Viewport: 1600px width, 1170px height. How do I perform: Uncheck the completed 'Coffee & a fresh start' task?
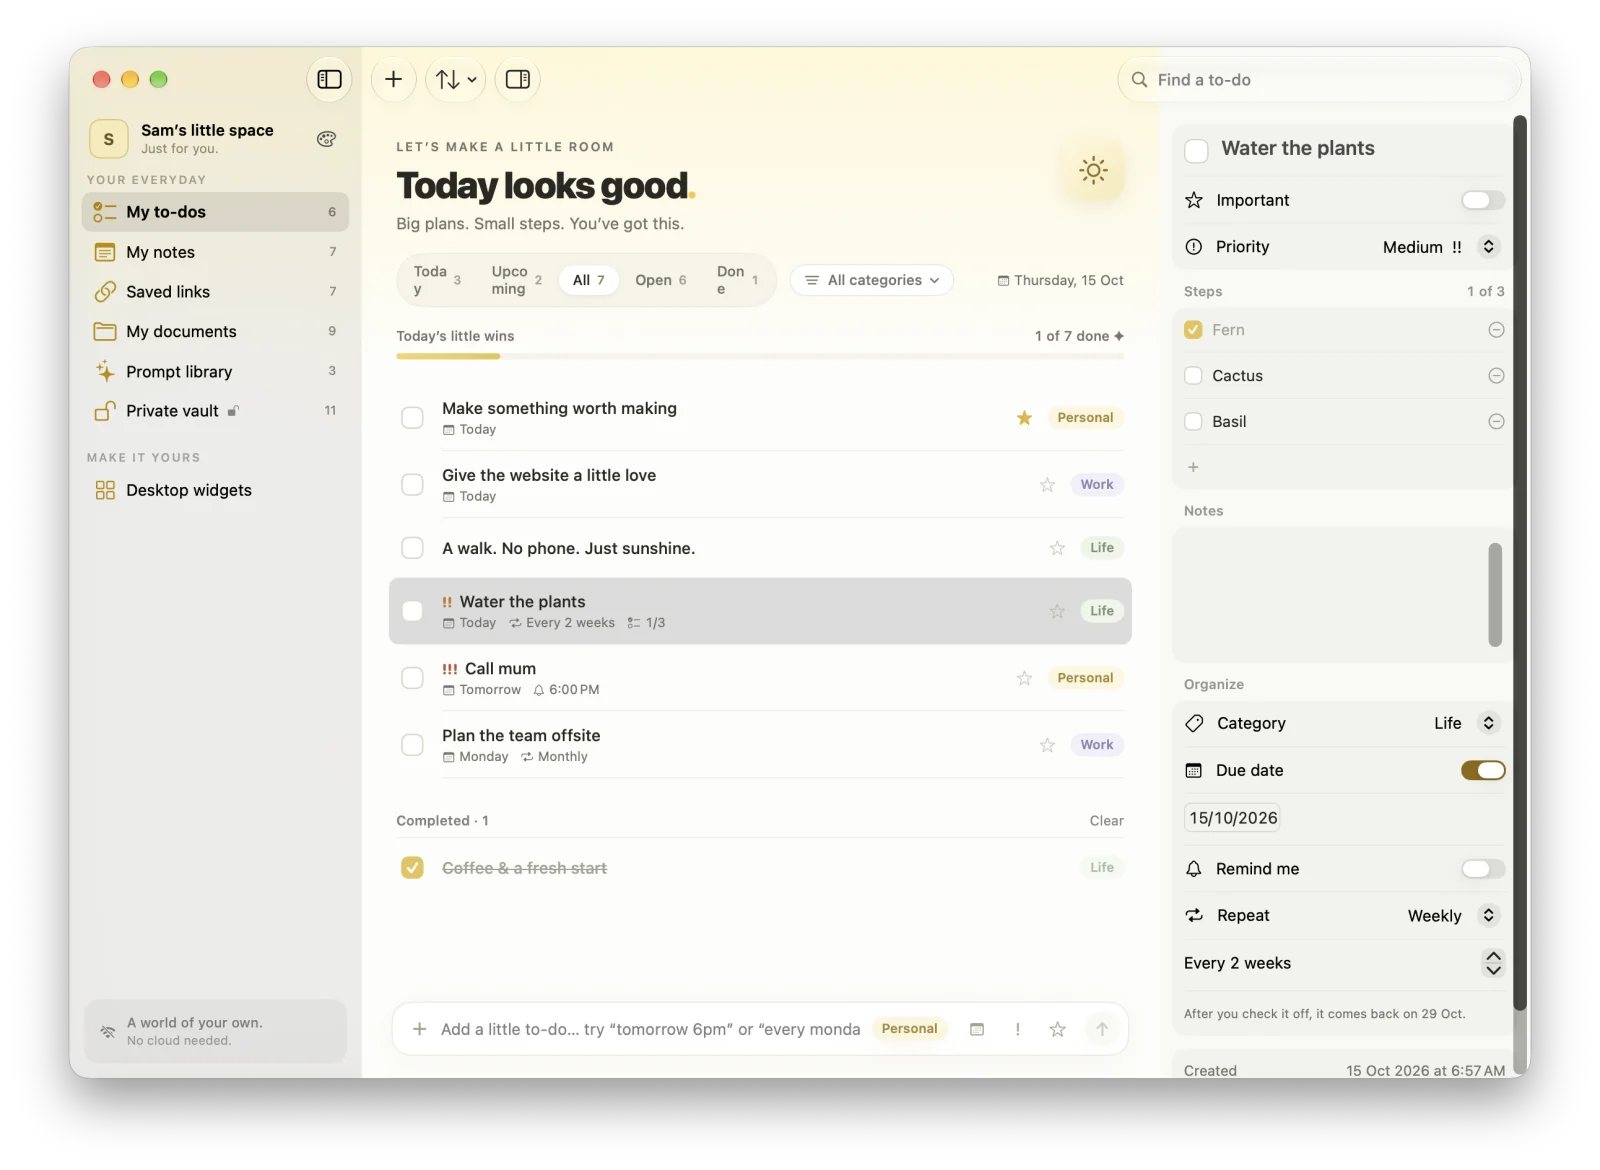[x=412, y=868]
